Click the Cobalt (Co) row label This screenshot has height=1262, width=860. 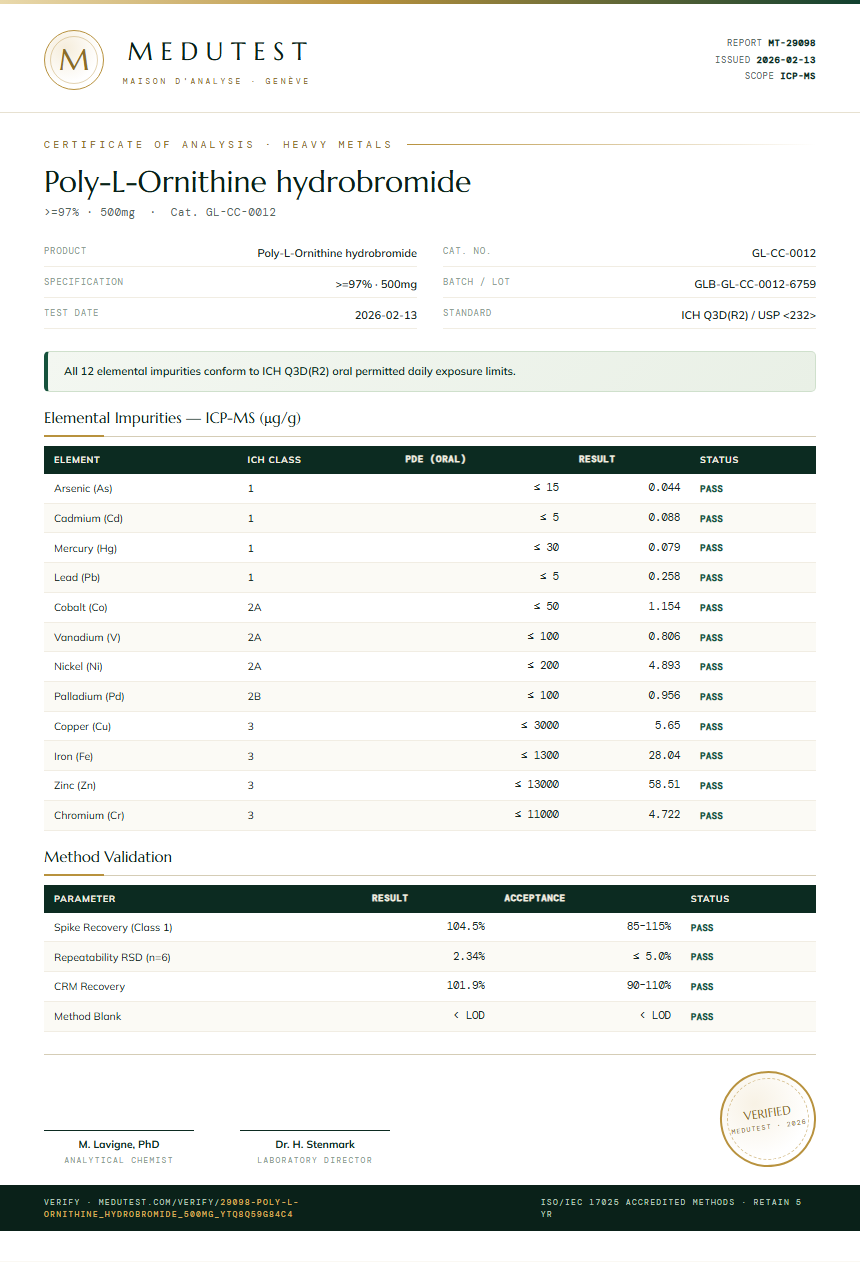pyautogui.click(x=80, y=607)
